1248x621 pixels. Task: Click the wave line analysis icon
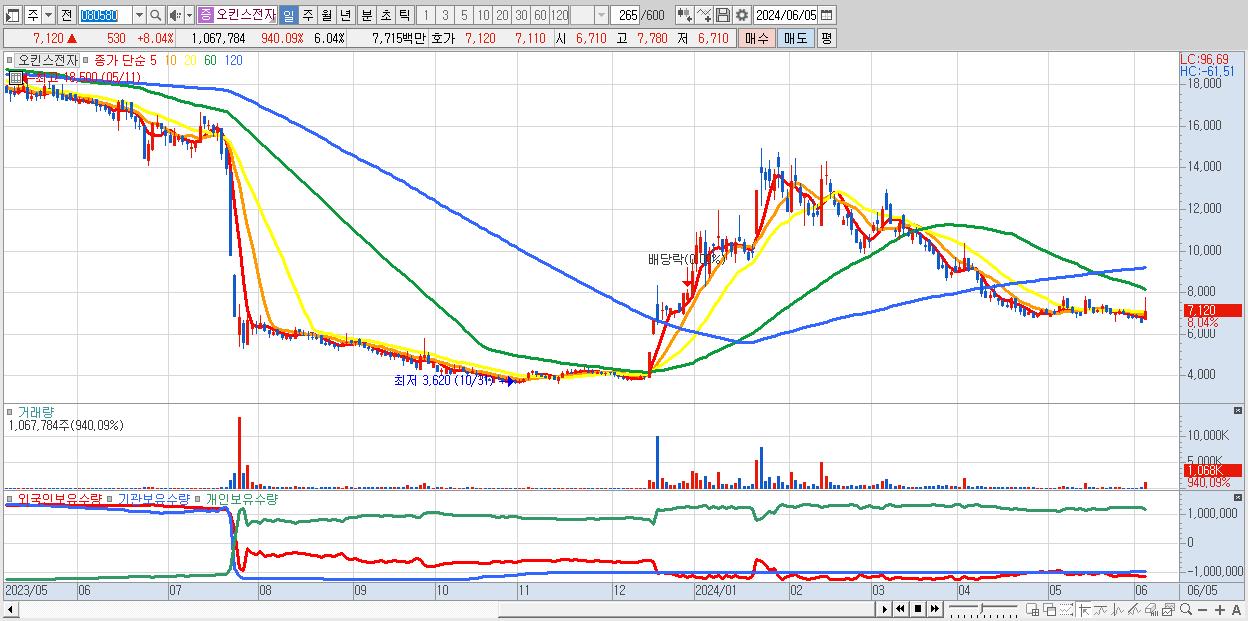point(1118,610)
